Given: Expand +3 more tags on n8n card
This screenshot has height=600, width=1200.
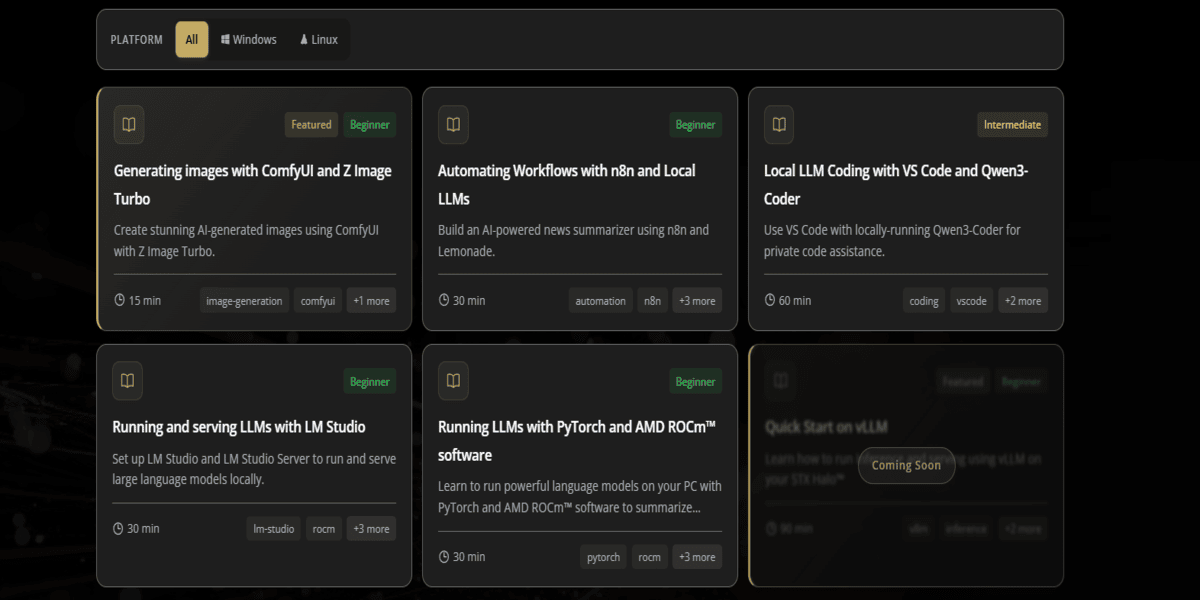Looking at the screenshot, I should point(697,300).
